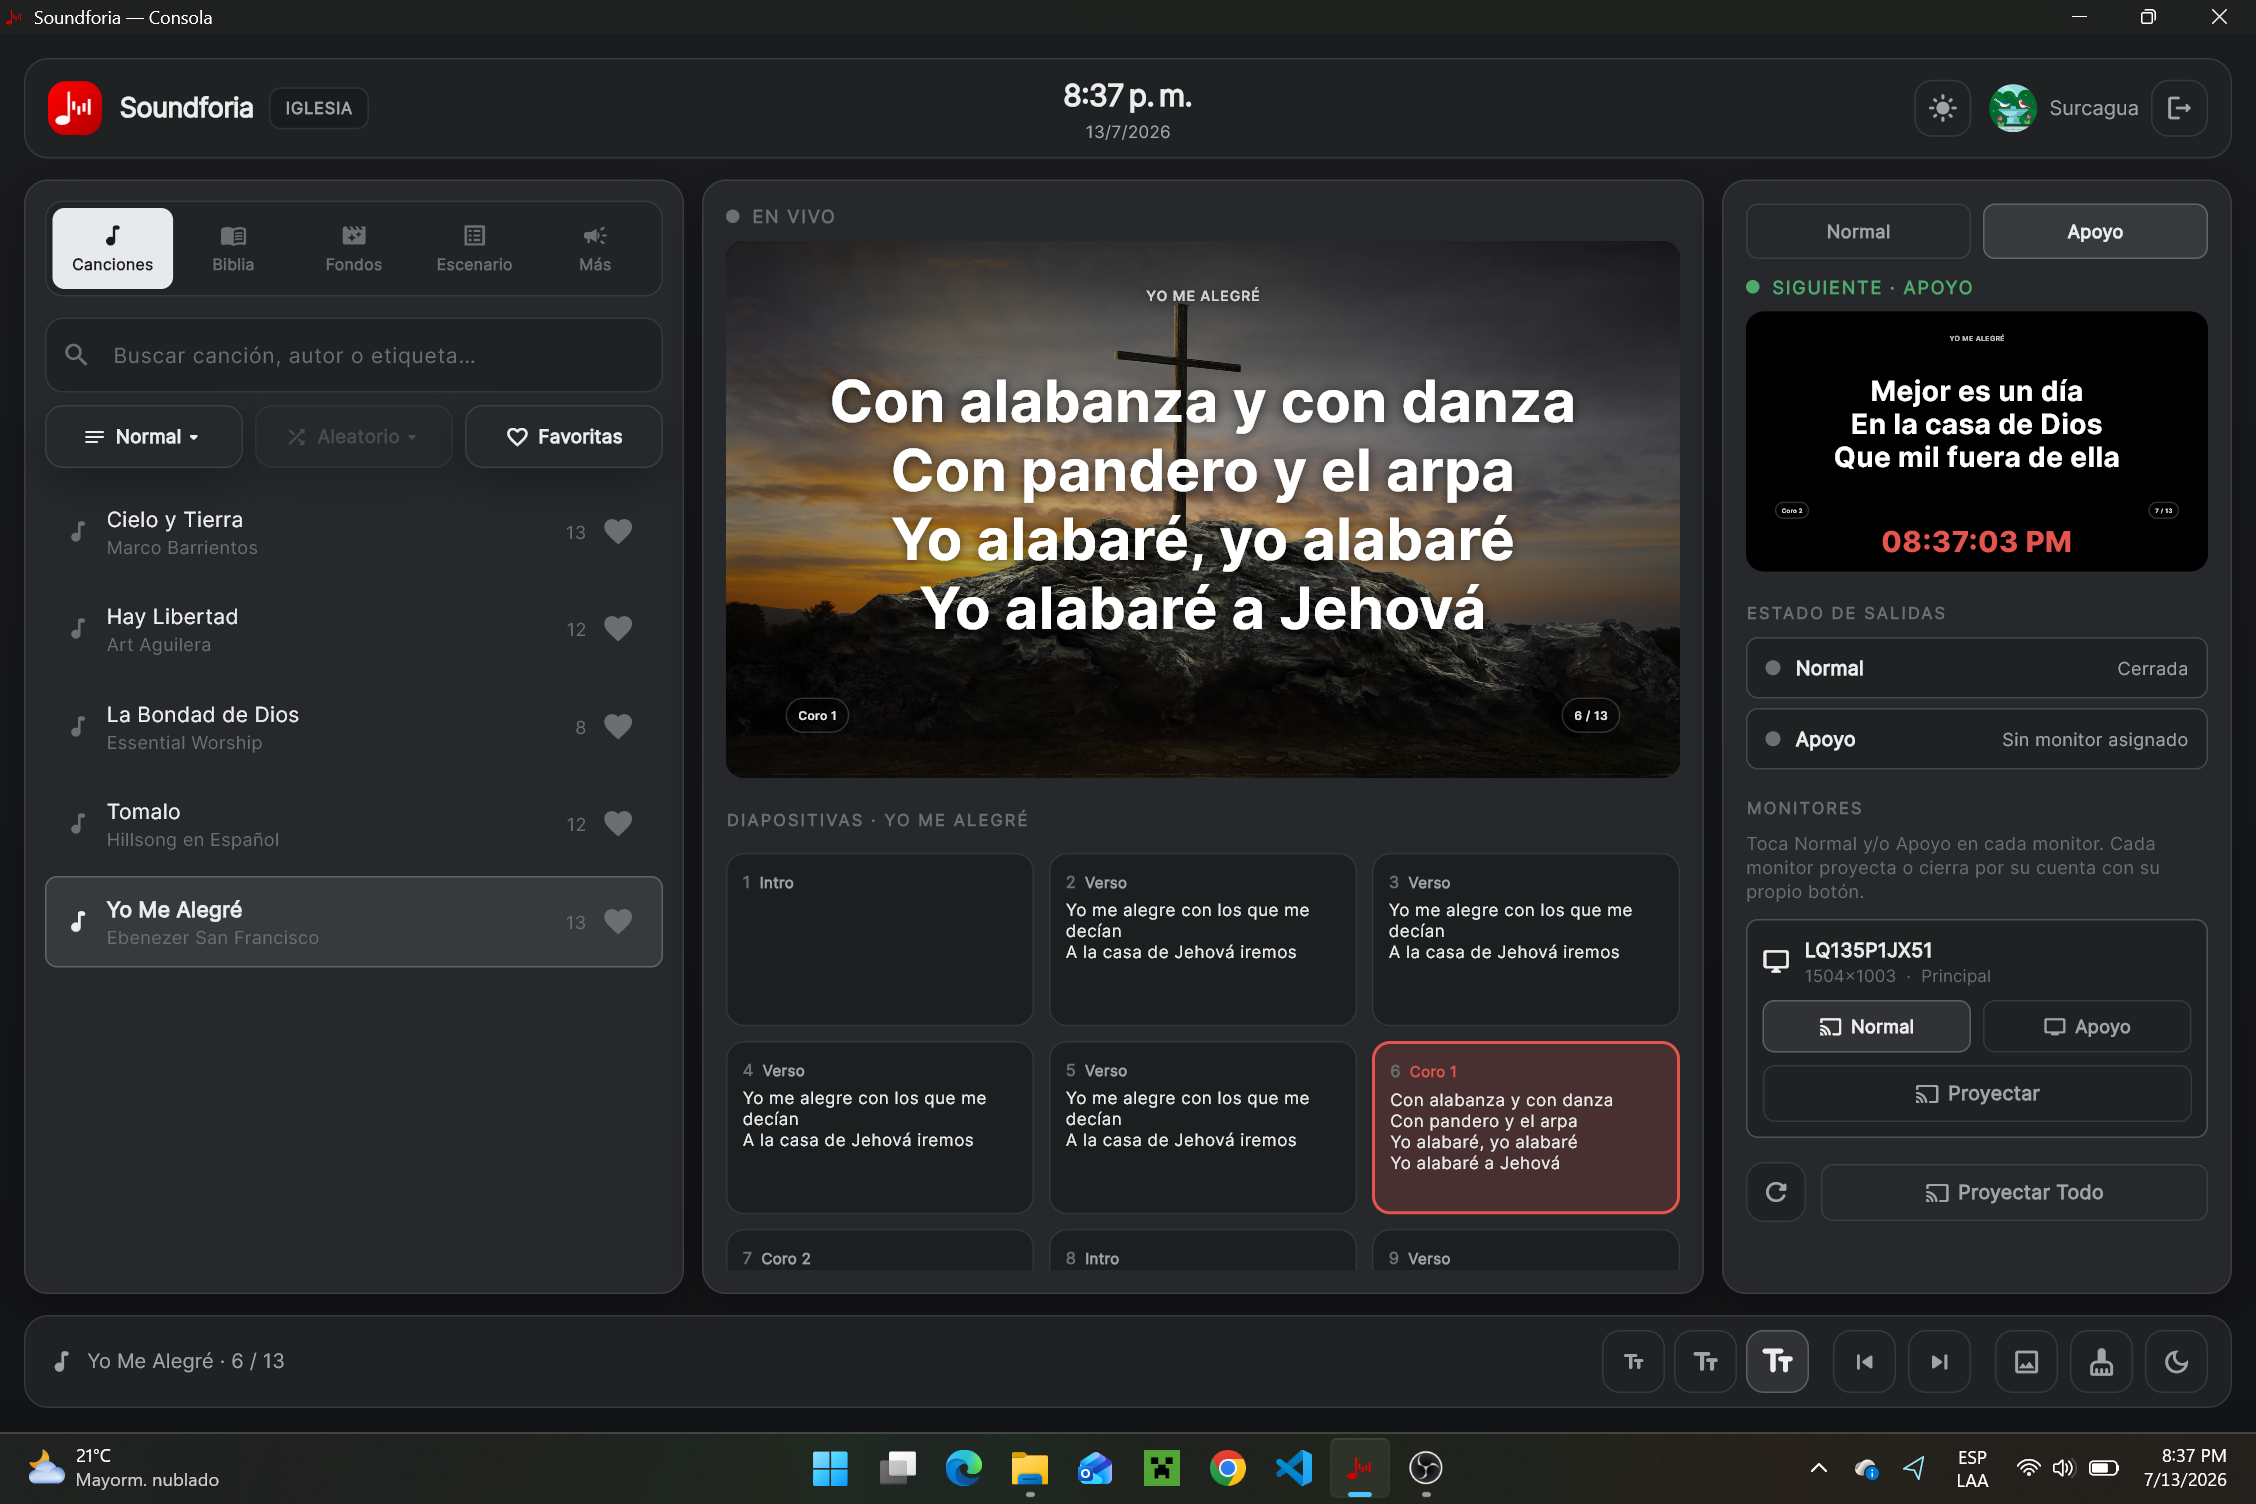
Task: Click the Normal output status row
Action: 1976,668
